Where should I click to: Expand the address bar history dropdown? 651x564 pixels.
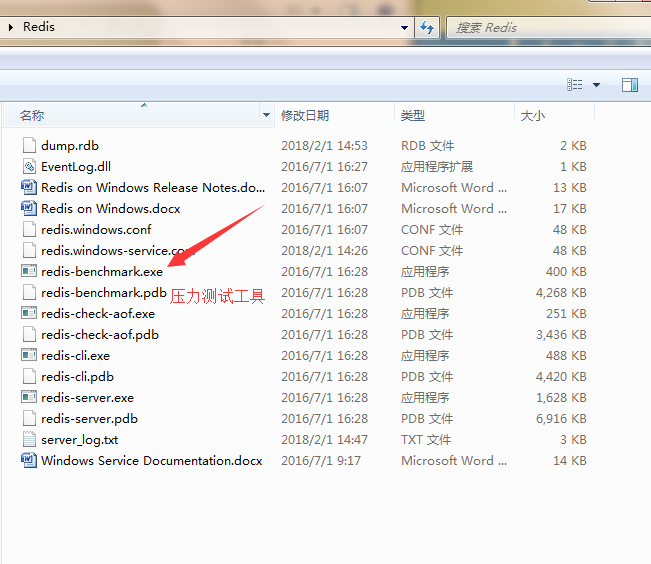pyautogui.click(x=404, y=28)
